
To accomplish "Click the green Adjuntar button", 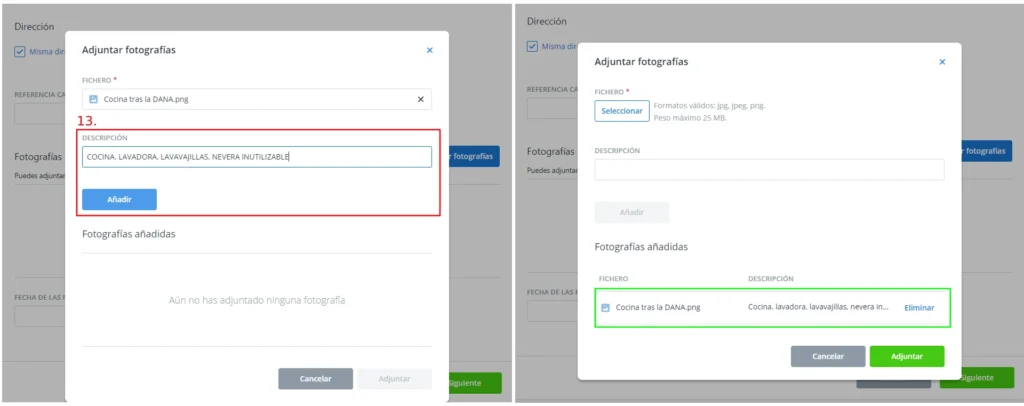I will pos(906,356).
